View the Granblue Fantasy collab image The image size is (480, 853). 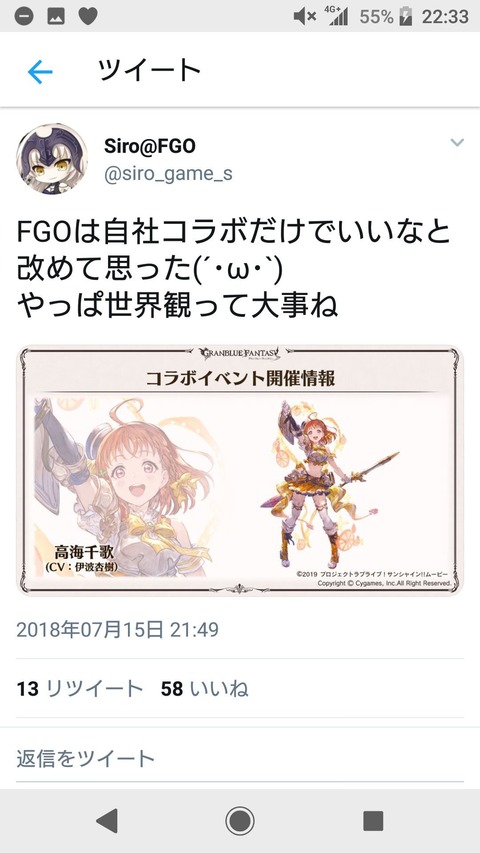[x=240, y=470]
